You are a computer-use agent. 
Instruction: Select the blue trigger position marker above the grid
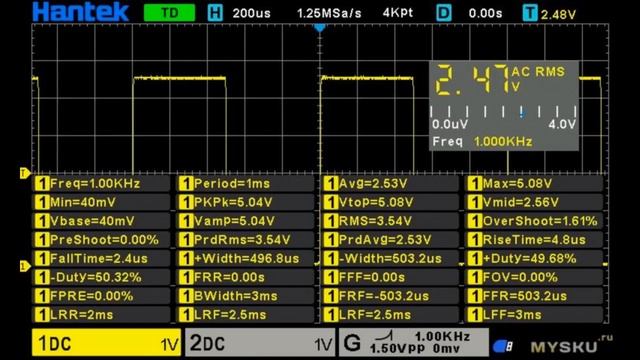coord(320,28)
